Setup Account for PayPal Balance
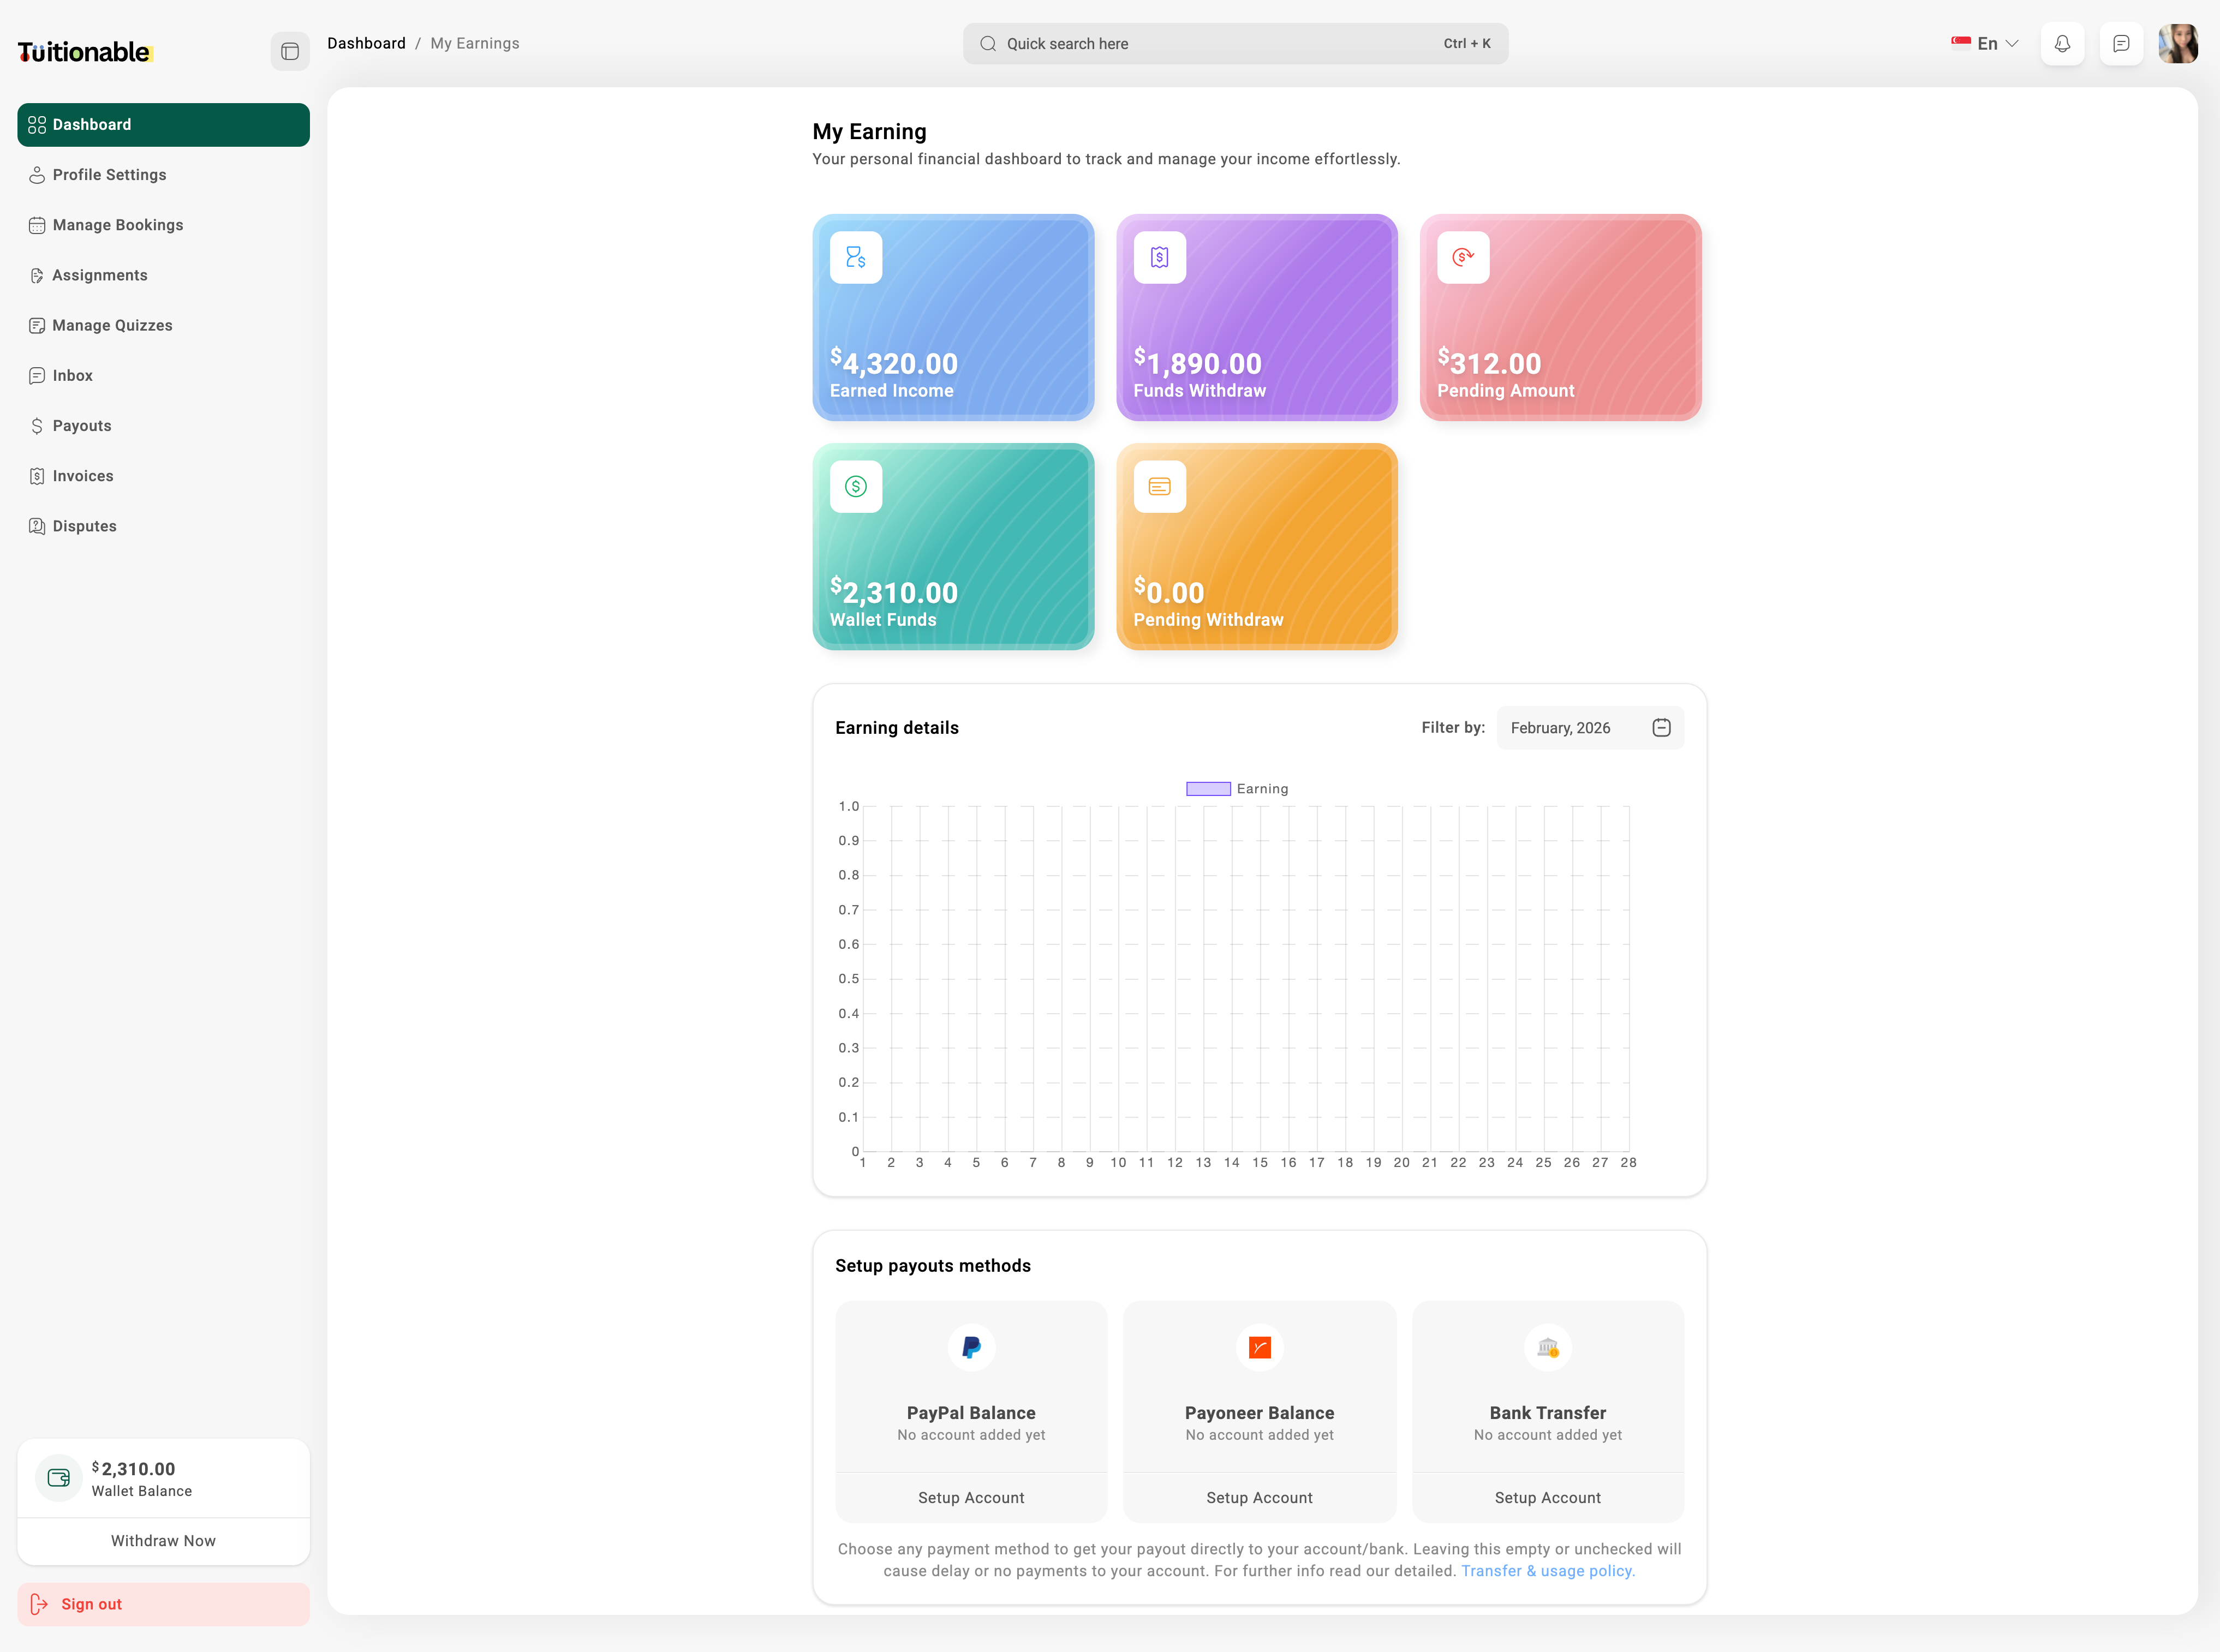The width and height of the screenshot is (2220, 1652). point(970,1497)
